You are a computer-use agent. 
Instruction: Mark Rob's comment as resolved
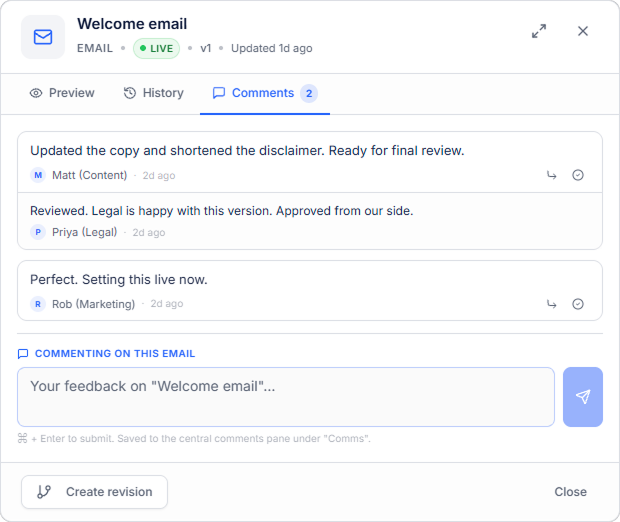[x=578, y=304]
